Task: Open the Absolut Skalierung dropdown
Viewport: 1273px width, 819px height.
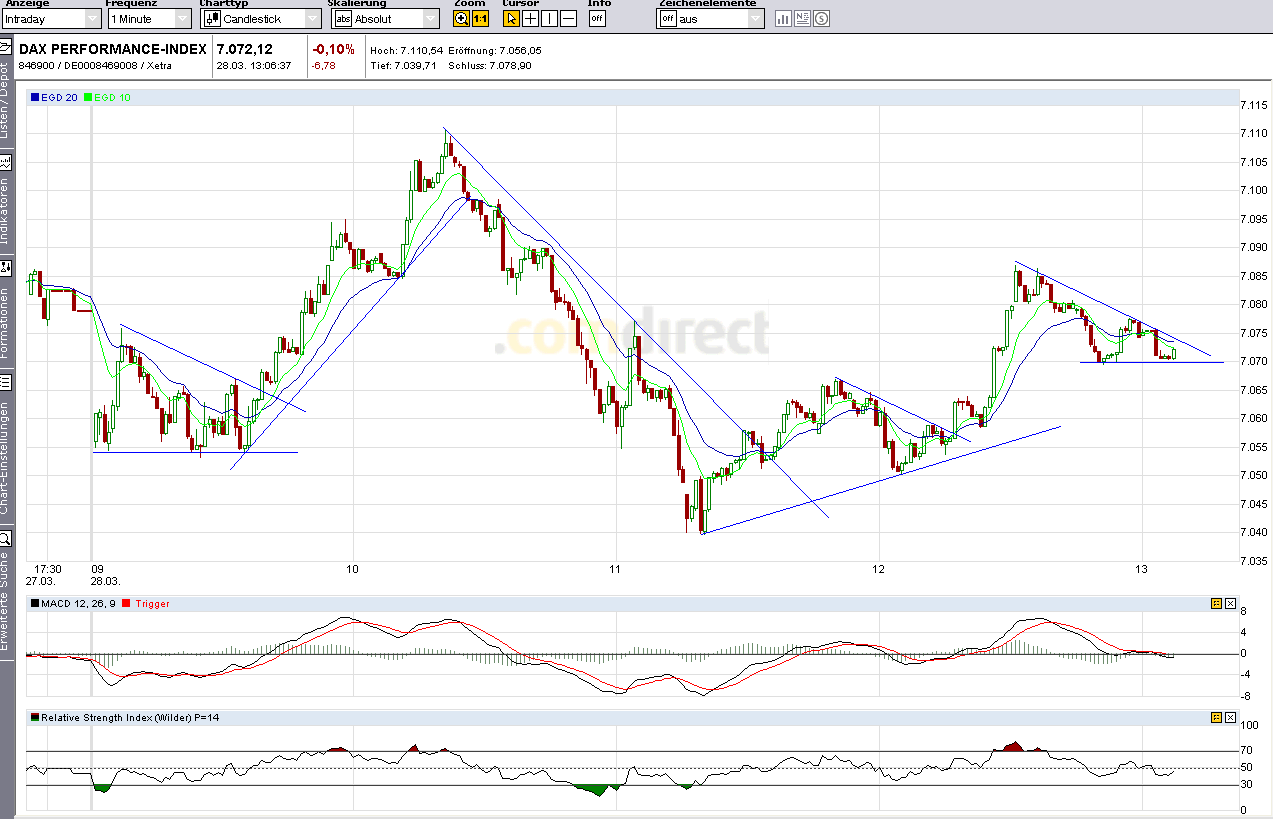Action: coord(385,17)
